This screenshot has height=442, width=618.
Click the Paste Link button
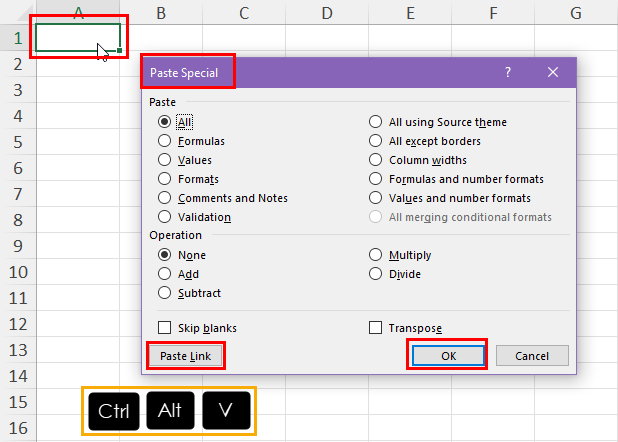[186, 356]
